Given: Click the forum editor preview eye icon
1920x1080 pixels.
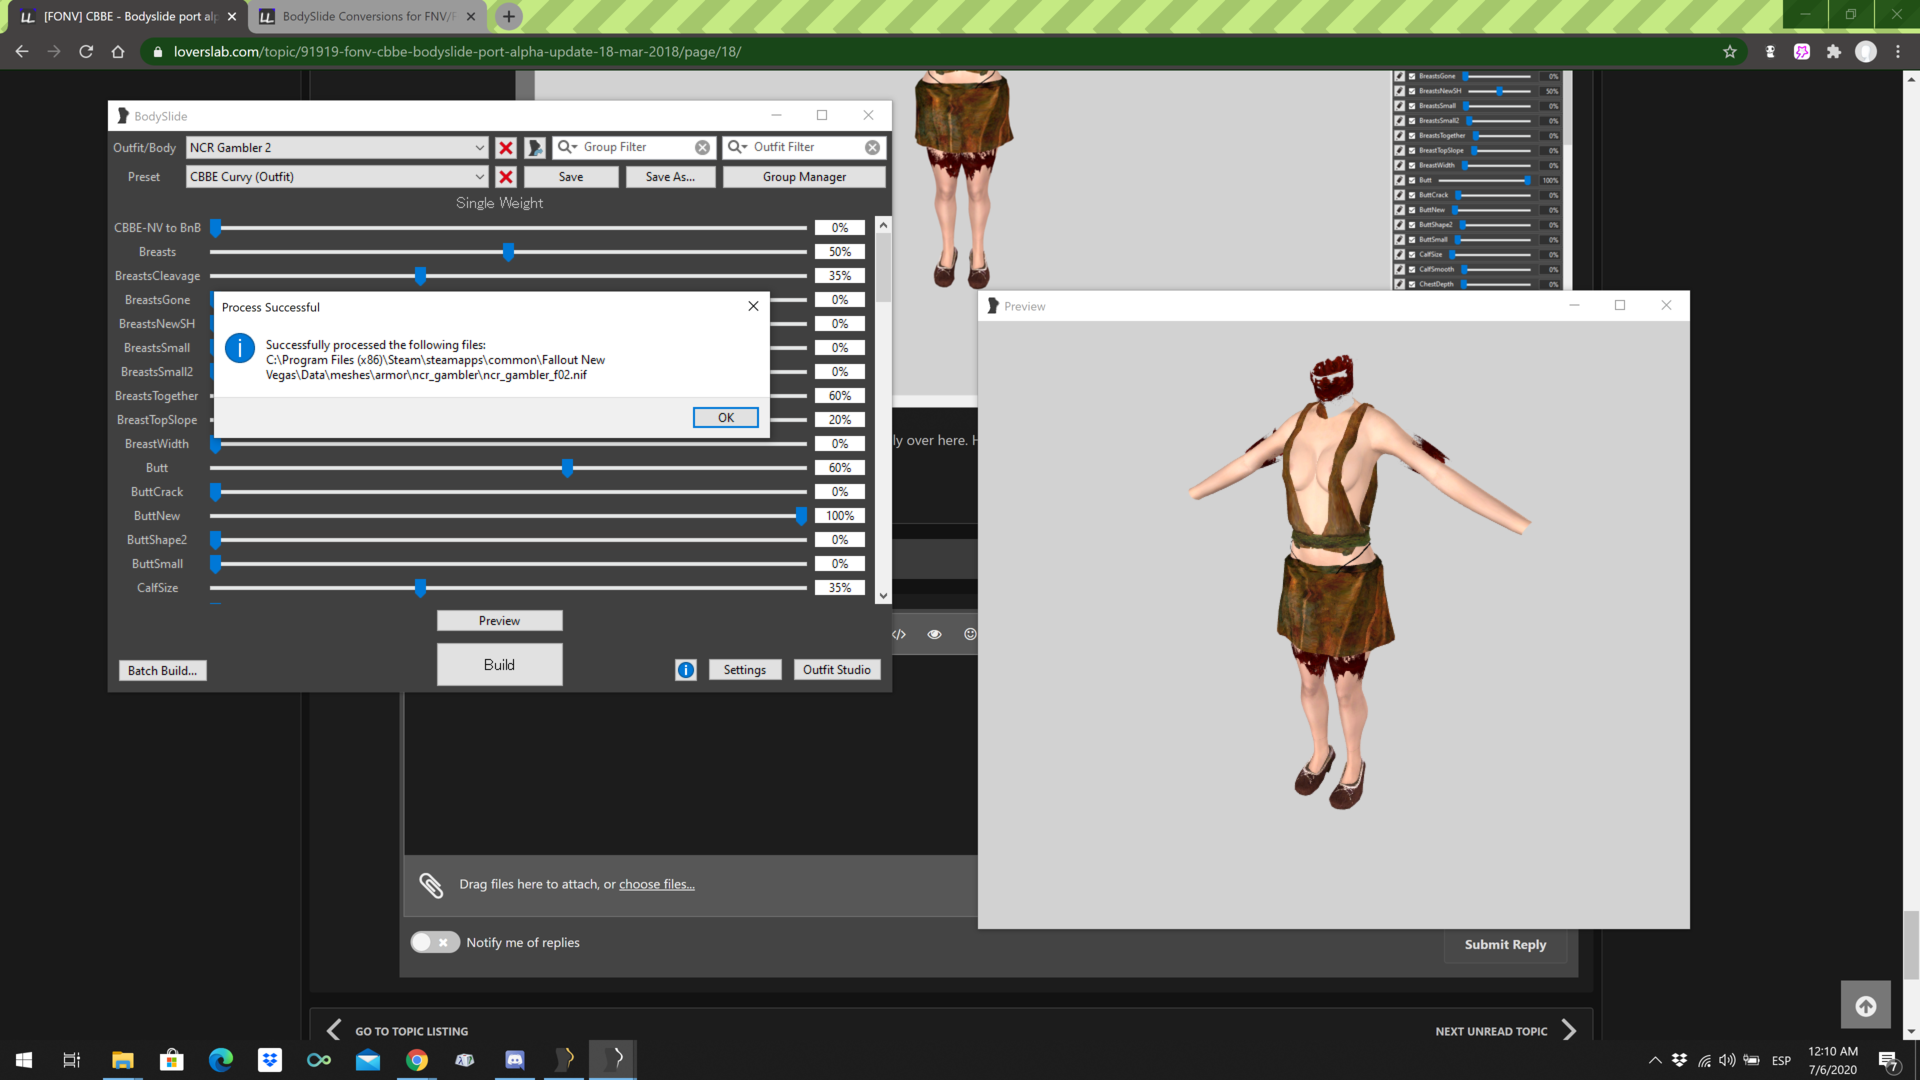Looking at the screenshot, I should point(934,634).
